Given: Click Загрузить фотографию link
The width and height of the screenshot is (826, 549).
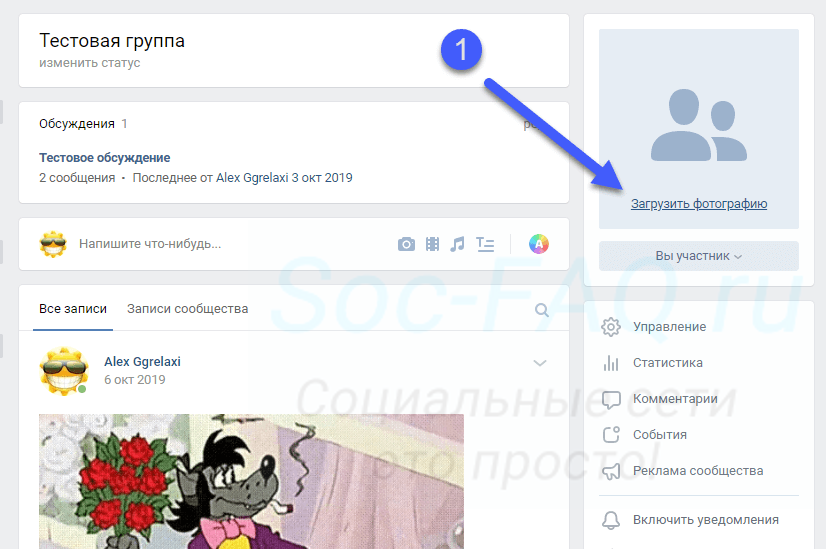Looking at the screenshot, I should [x=699, y=204].
